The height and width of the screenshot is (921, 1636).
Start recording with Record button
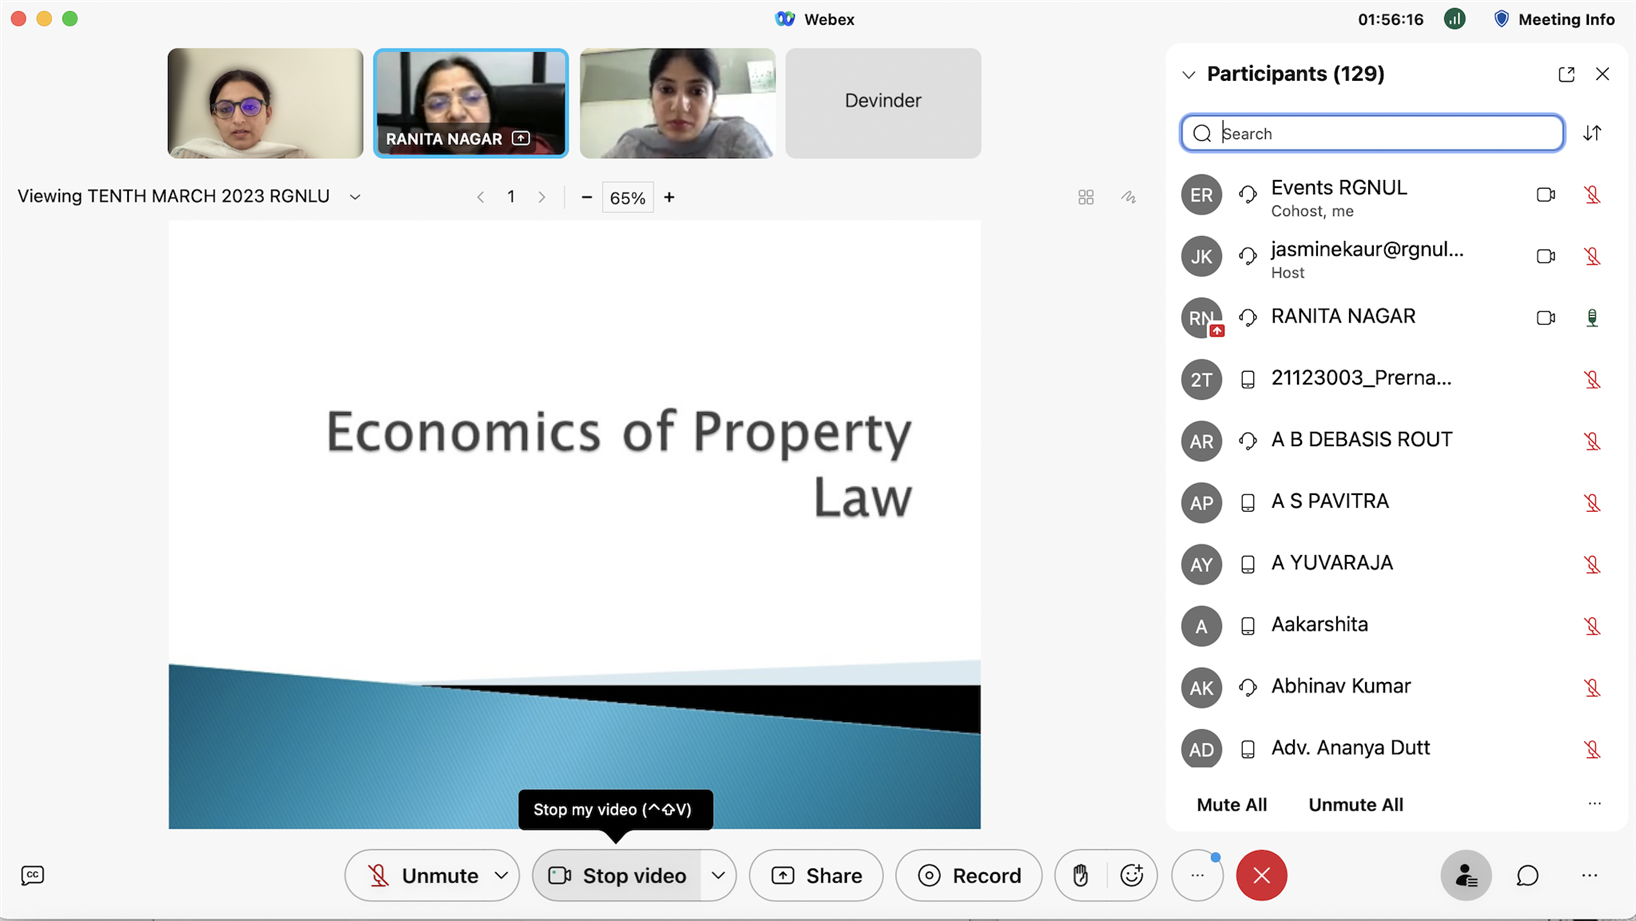[x=968, y=875]
